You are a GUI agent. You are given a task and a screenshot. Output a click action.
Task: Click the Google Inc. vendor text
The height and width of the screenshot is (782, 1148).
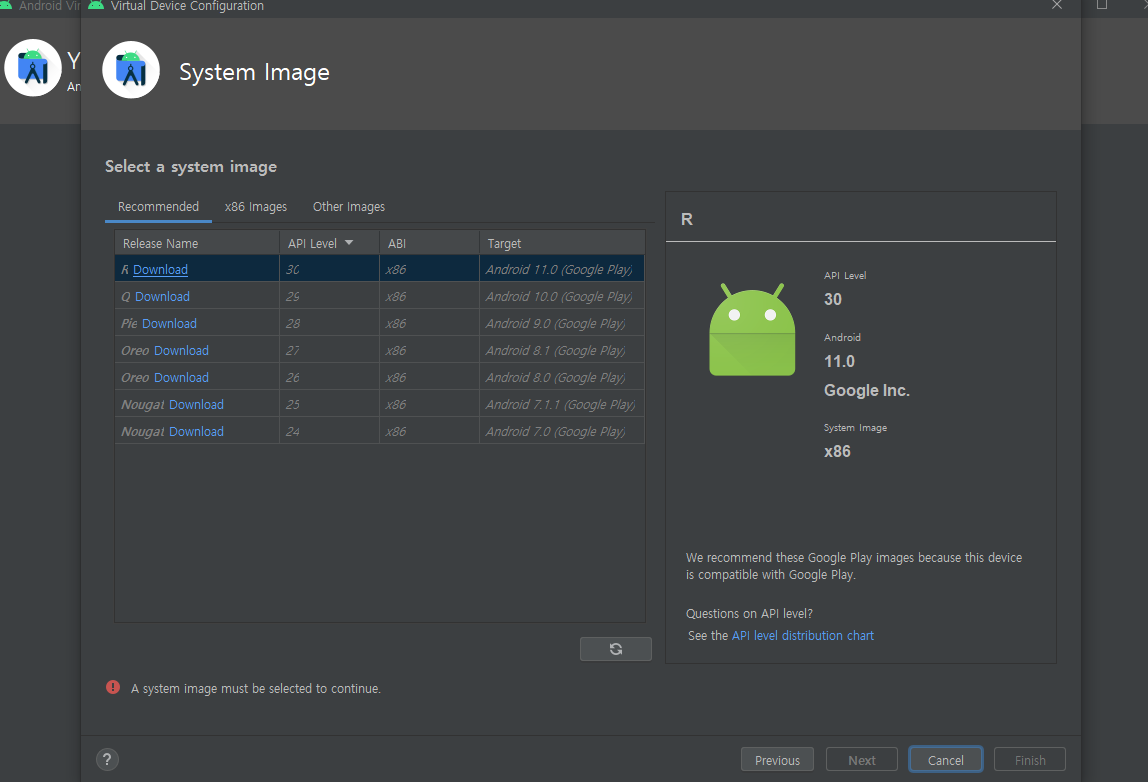click(867, 390)
